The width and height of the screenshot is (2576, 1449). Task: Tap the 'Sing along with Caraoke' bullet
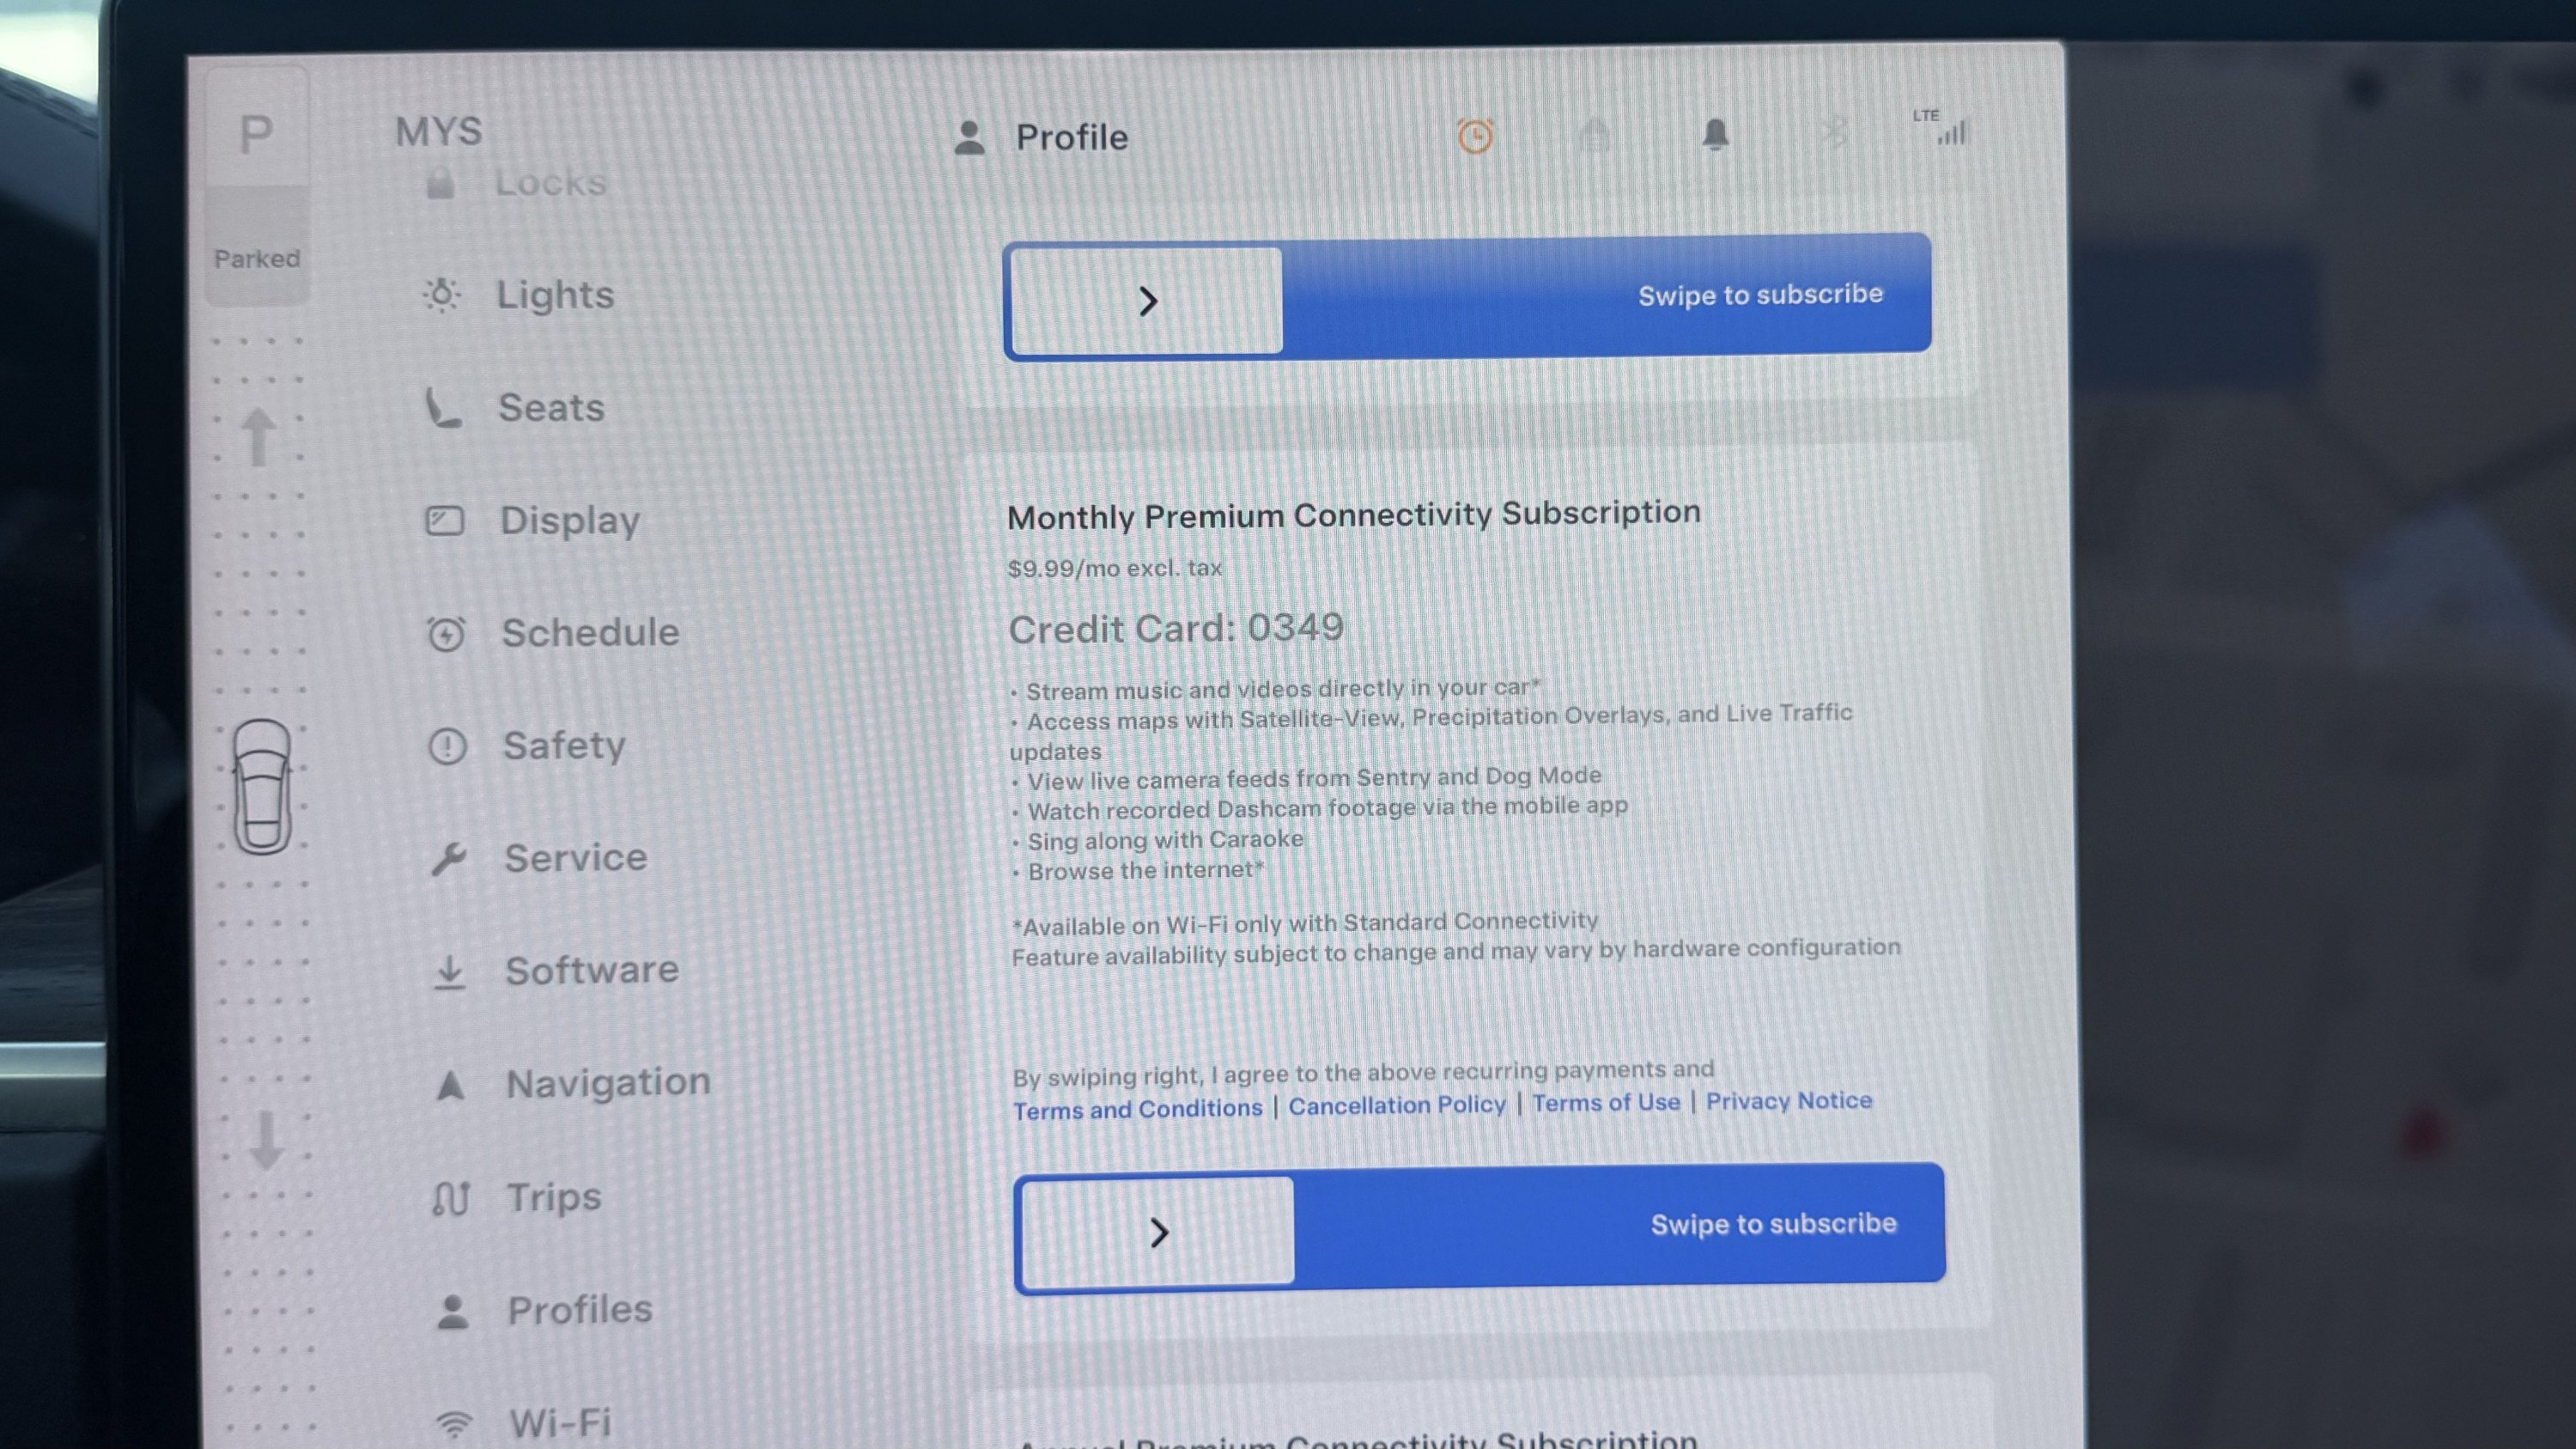pyautogui.click(x=1158, y=840)
